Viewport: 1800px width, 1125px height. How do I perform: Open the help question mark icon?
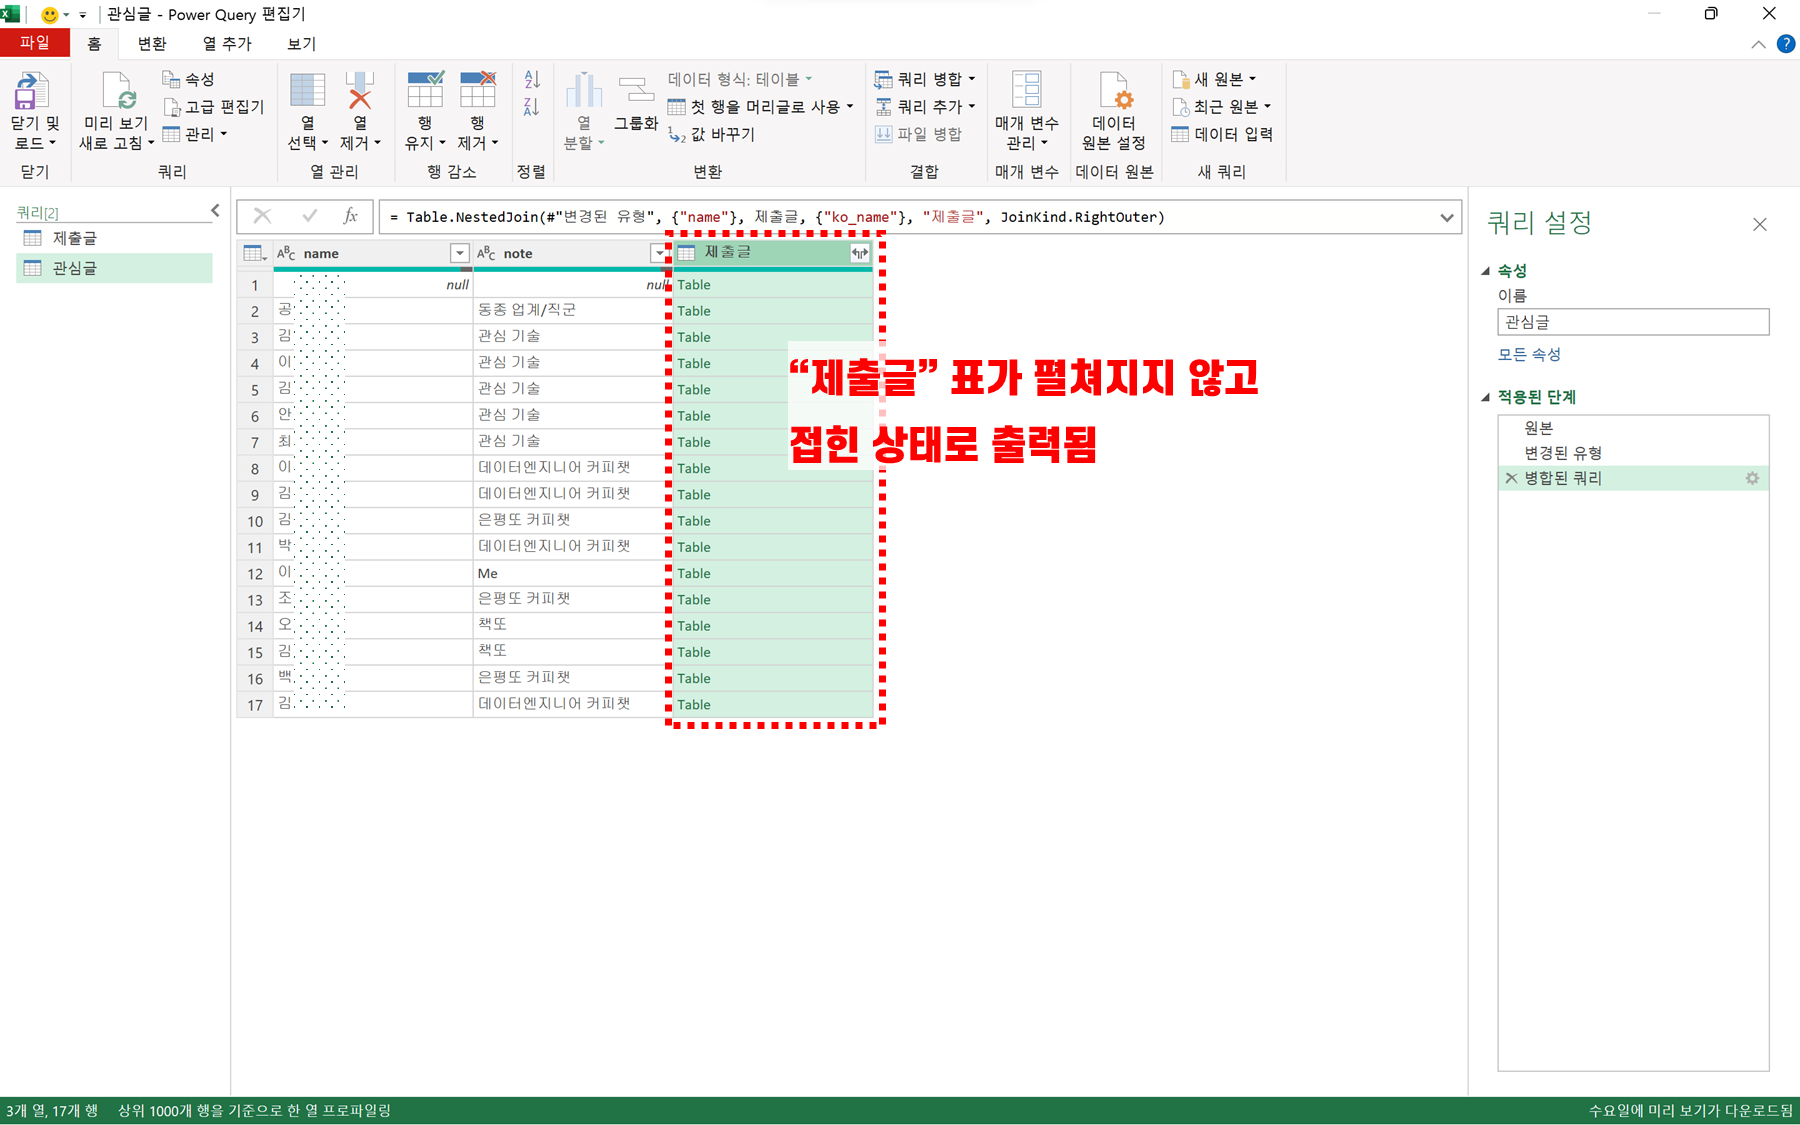click(1786, 44)
